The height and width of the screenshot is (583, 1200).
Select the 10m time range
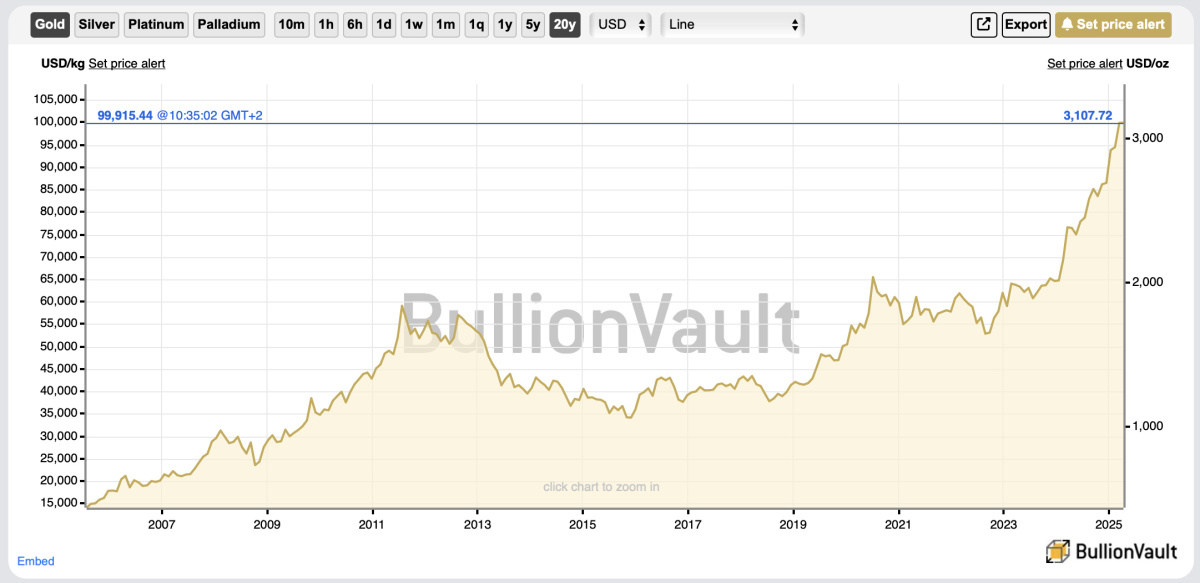pos(291,24)
